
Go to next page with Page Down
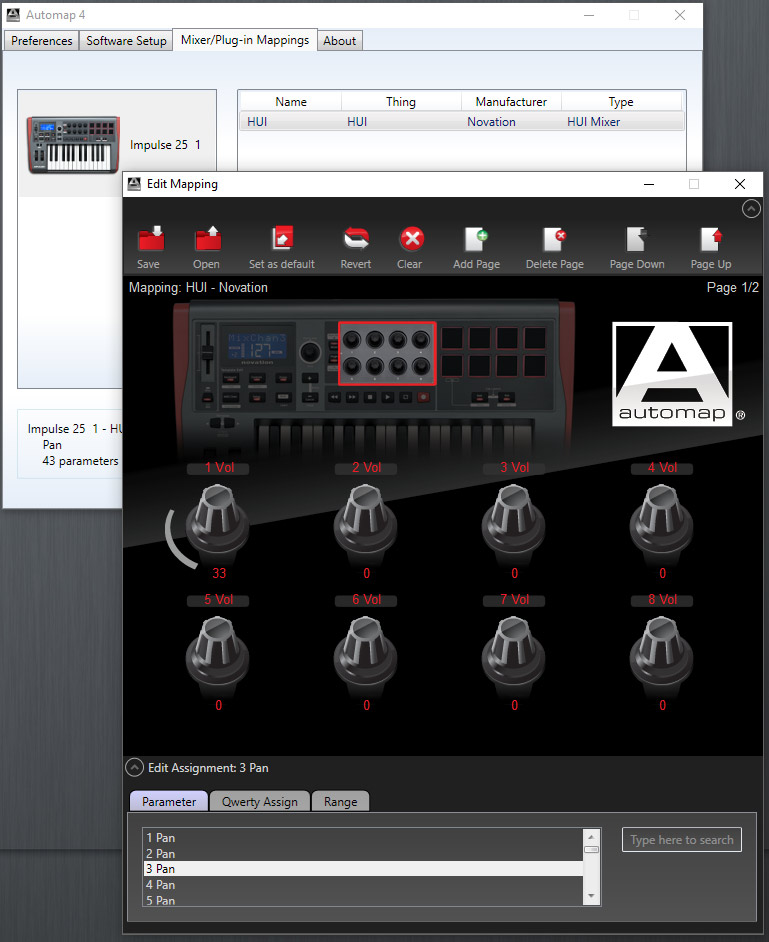637,240
